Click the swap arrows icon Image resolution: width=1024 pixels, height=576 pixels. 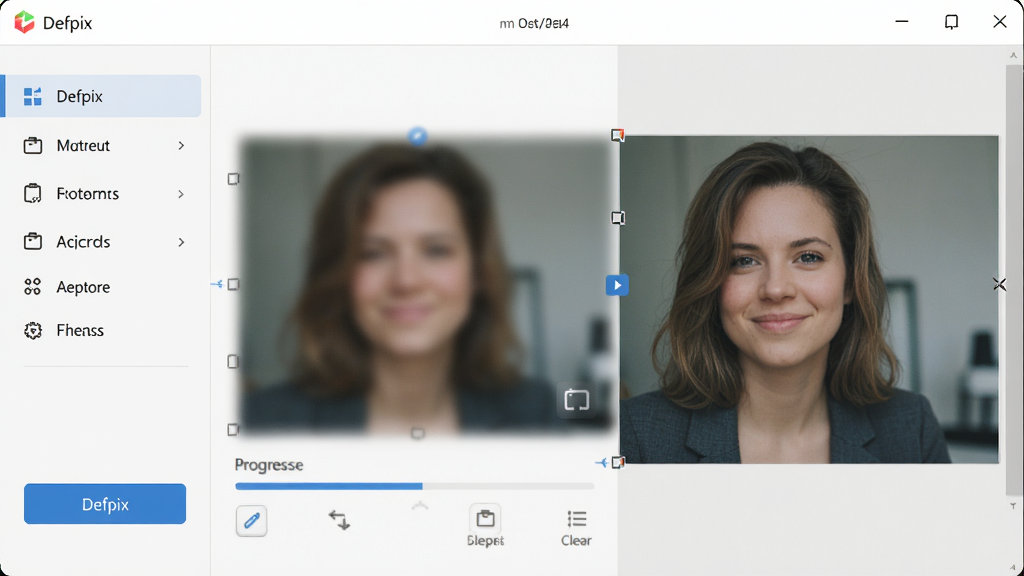(x=339, y=520)
